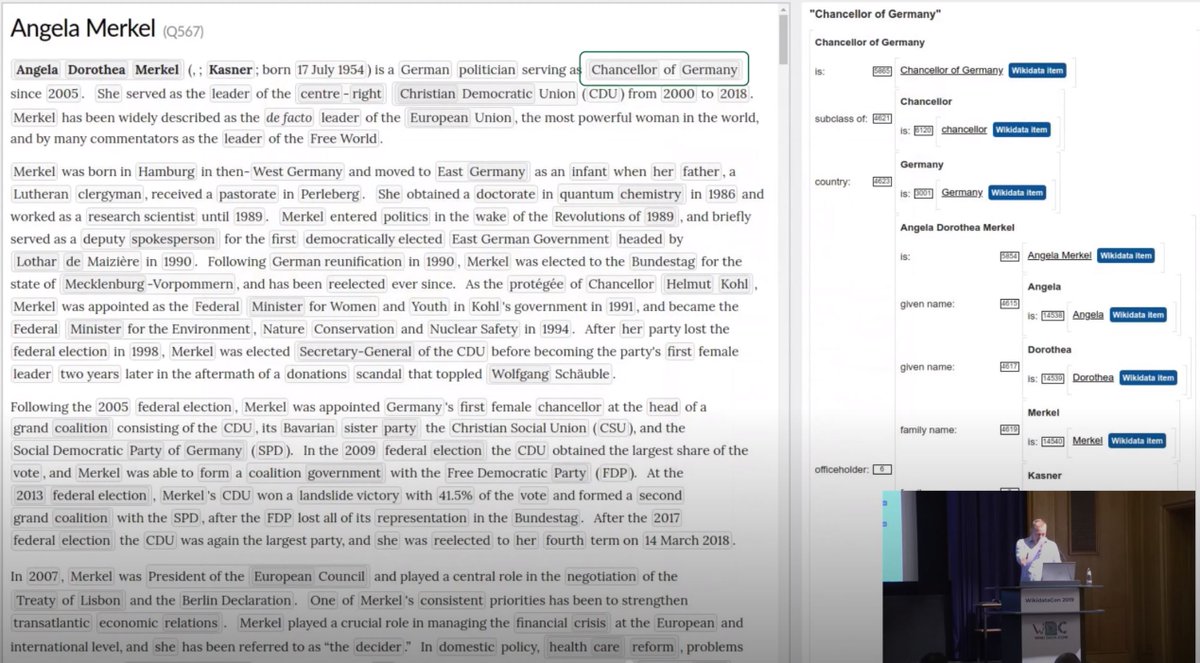1200x663 pixels.
Task: Open the Chancellor of Germany link in side panel
Action: click(951, 70)
